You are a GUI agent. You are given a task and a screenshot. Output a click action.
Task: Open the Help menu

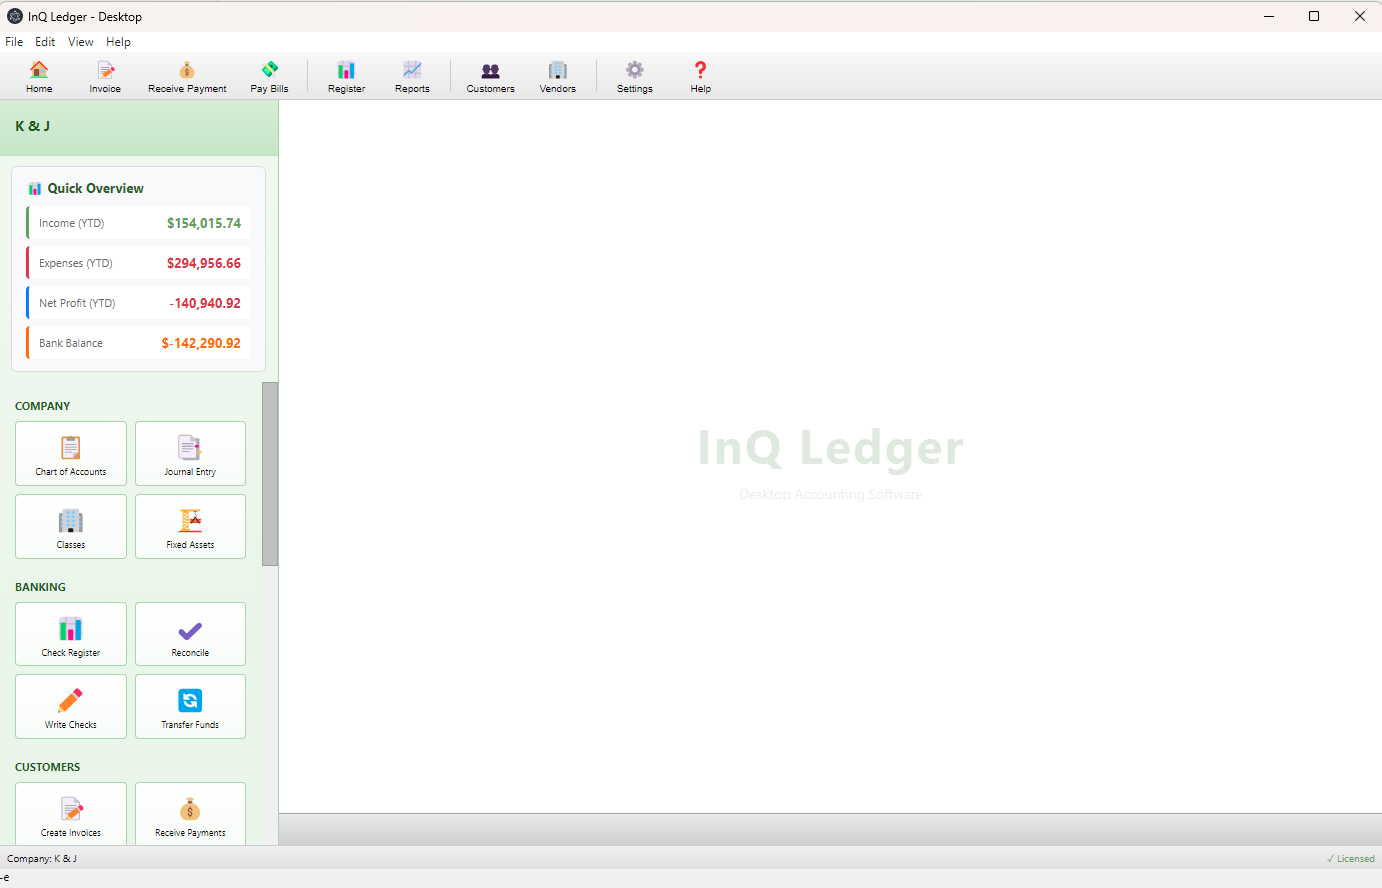(118, 42)
